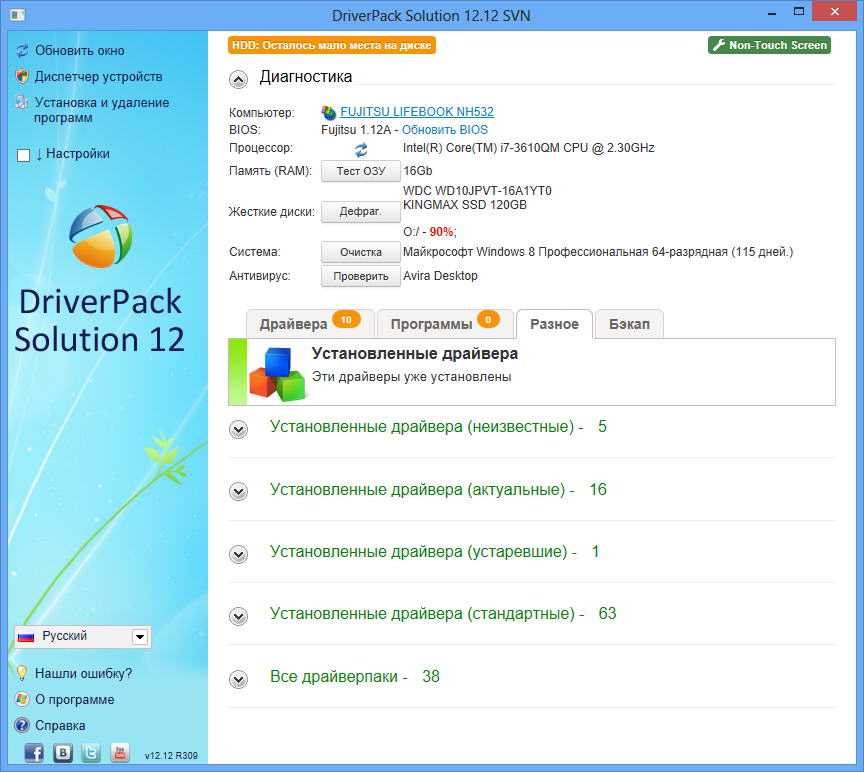Click the 'Дефраг.' button
The width and height of the screenshot is (864, 772).
pyautogui.click(x=361, y=212)
